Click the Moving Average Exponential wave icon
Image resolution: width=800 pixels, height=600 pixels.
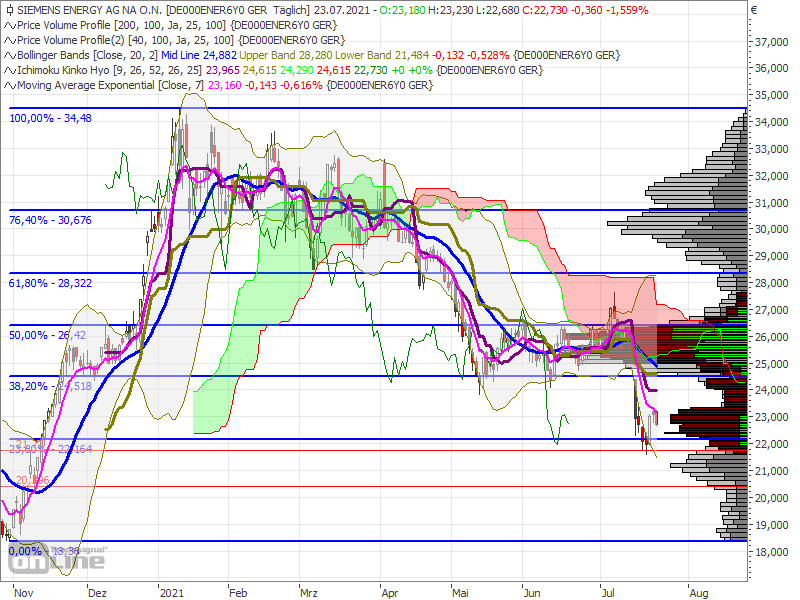coord(10,85)
